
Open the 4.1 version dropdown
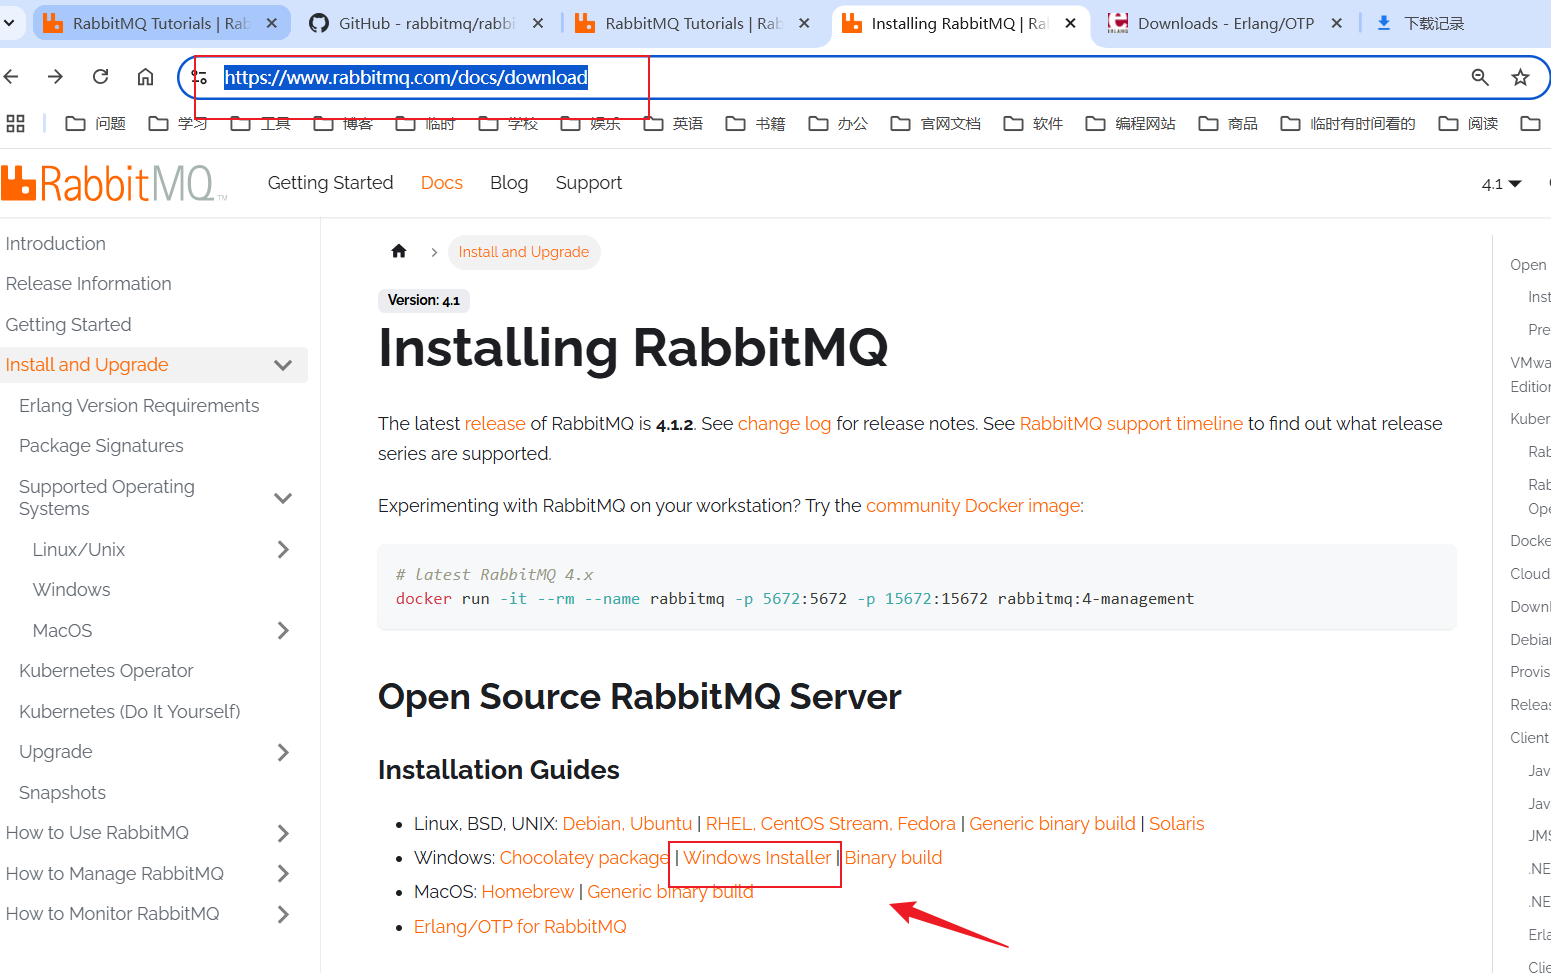[x=1501, y=184]
